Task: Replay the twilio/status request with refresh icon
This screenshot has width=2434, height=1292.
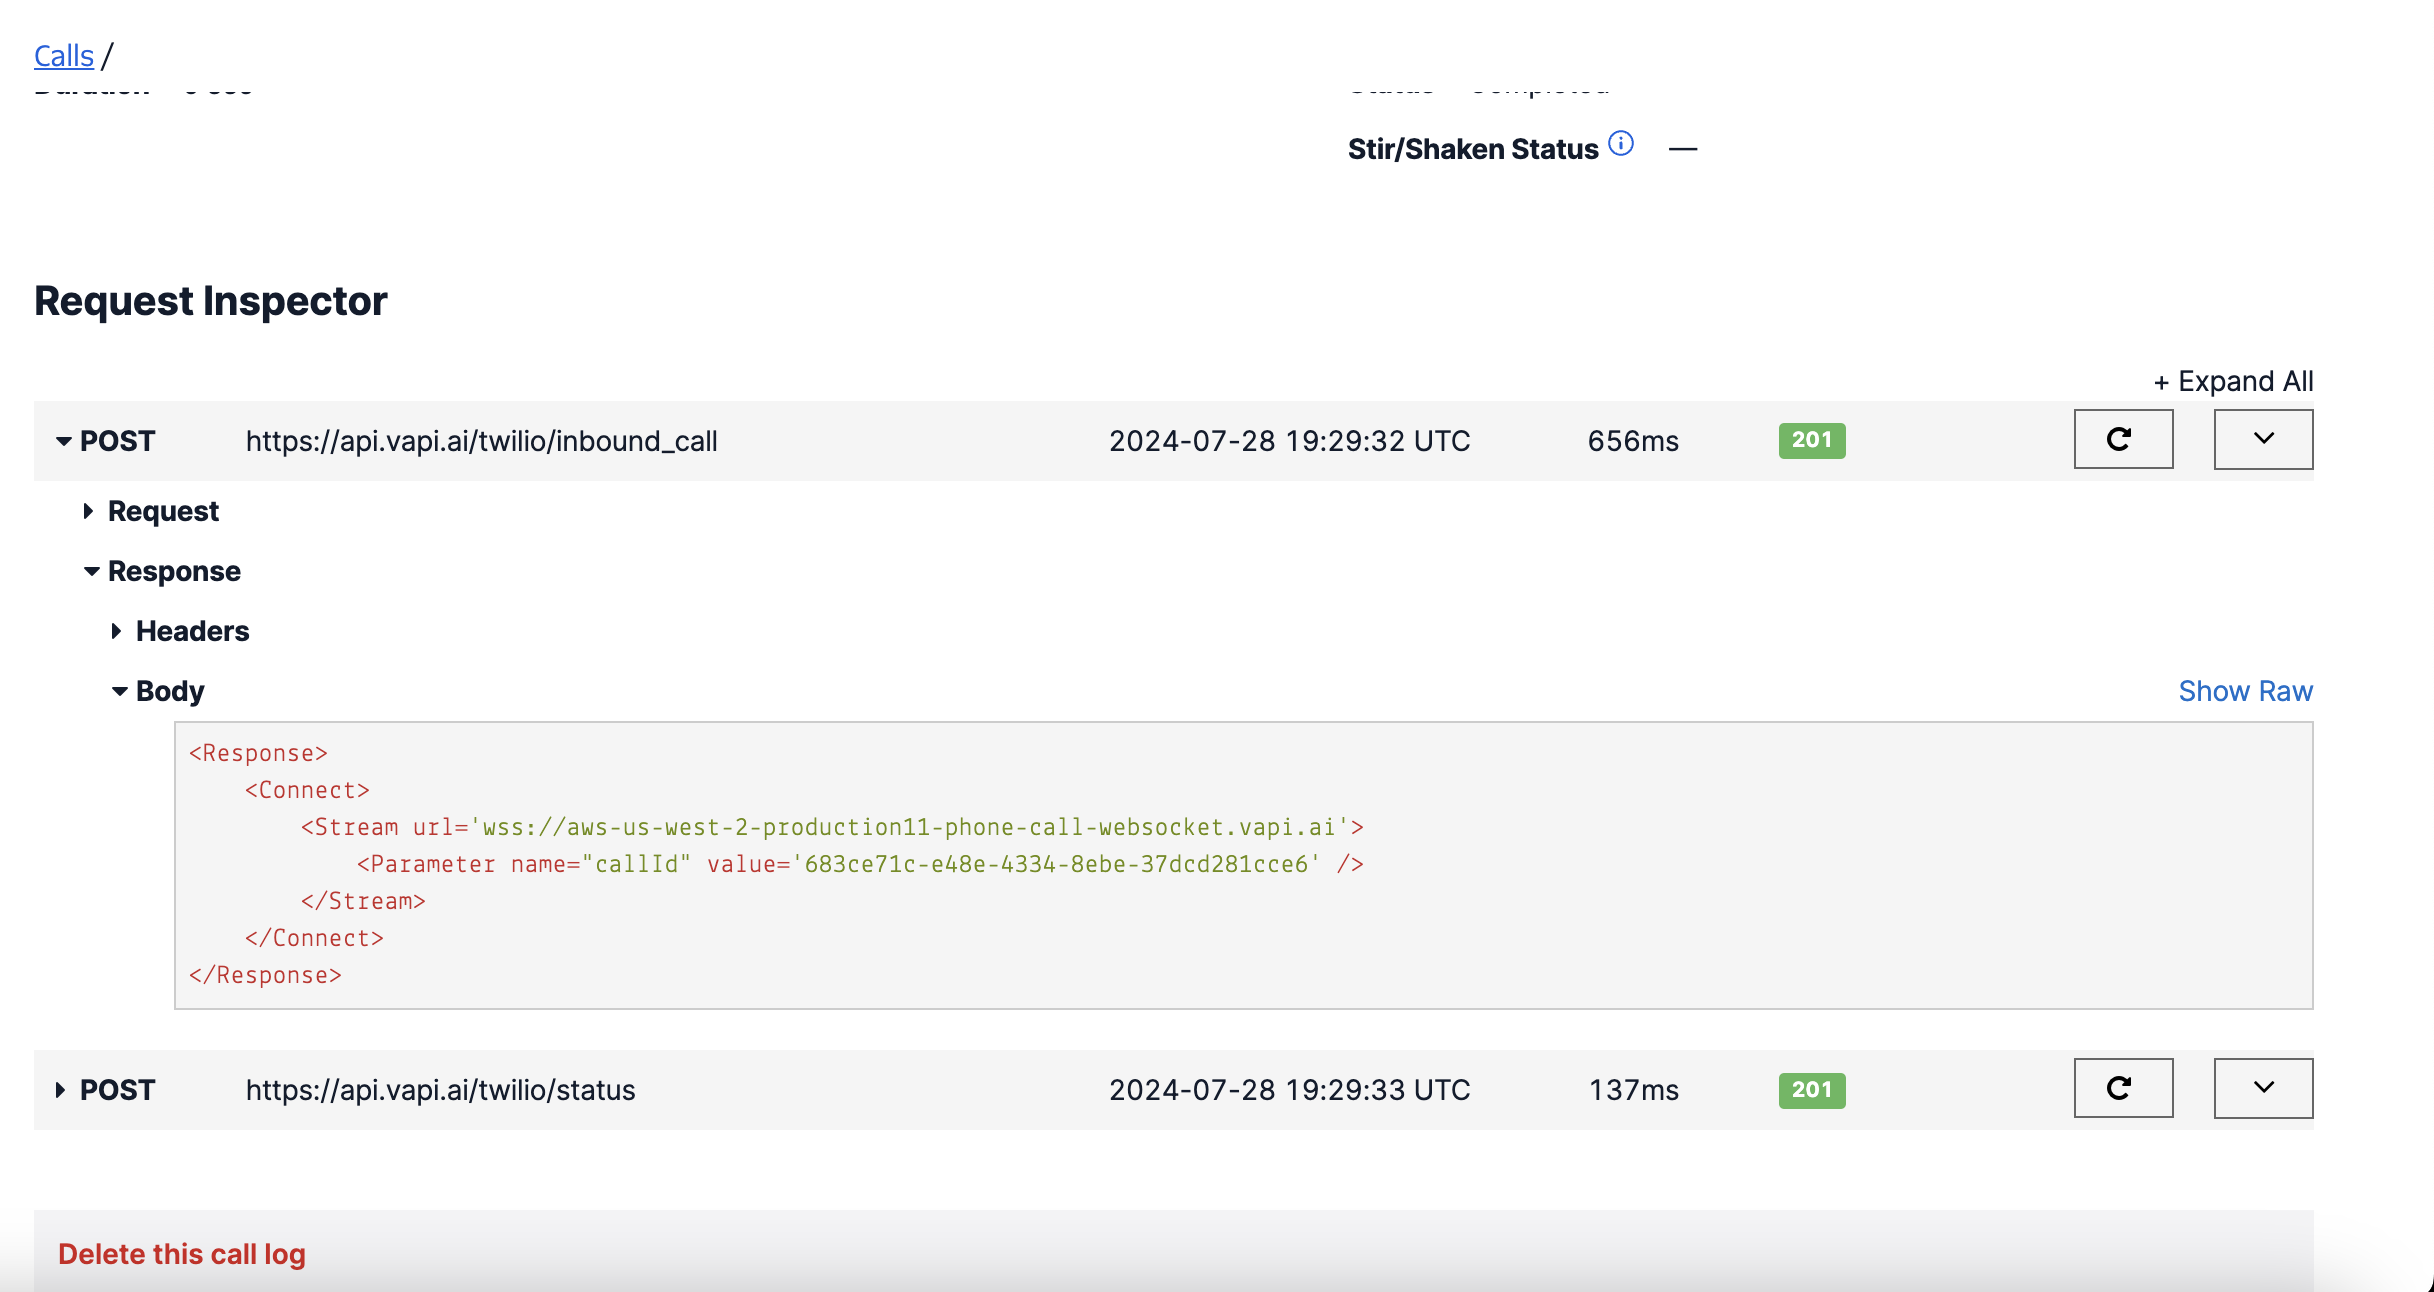Action: [x=2122, y=1088]
